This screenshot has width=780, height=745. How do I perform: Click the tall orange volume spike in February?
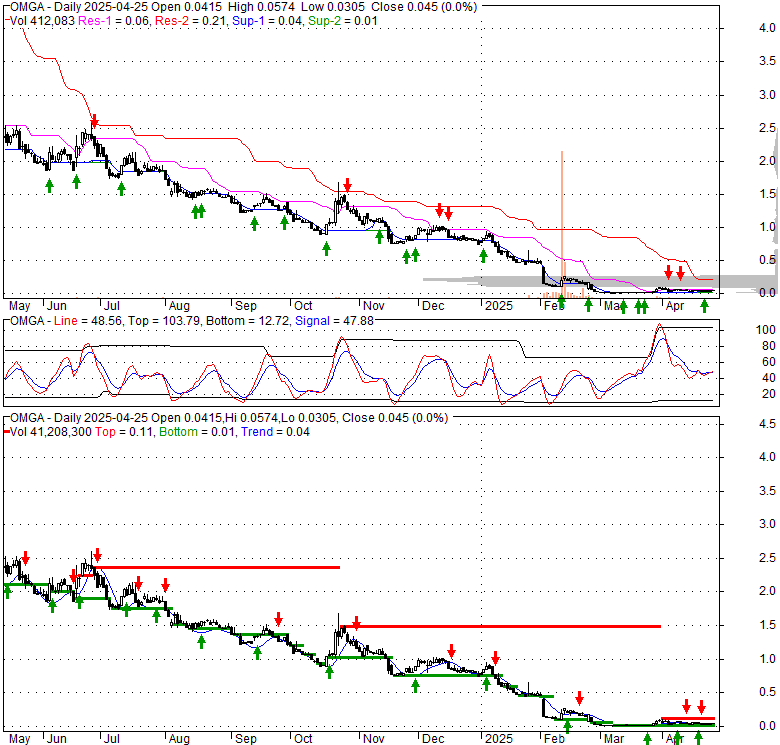click(562, 220)
